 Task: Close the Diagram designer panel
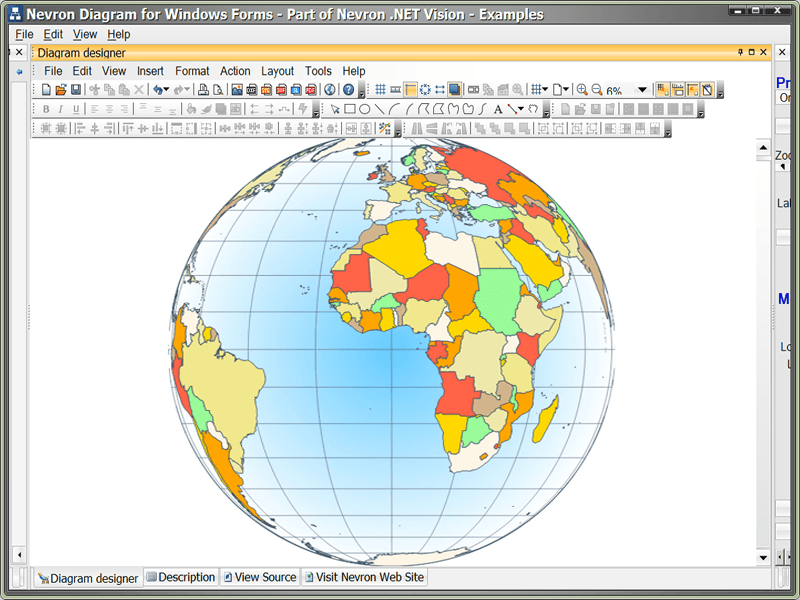pyautogui.click(x=763, y=52)
